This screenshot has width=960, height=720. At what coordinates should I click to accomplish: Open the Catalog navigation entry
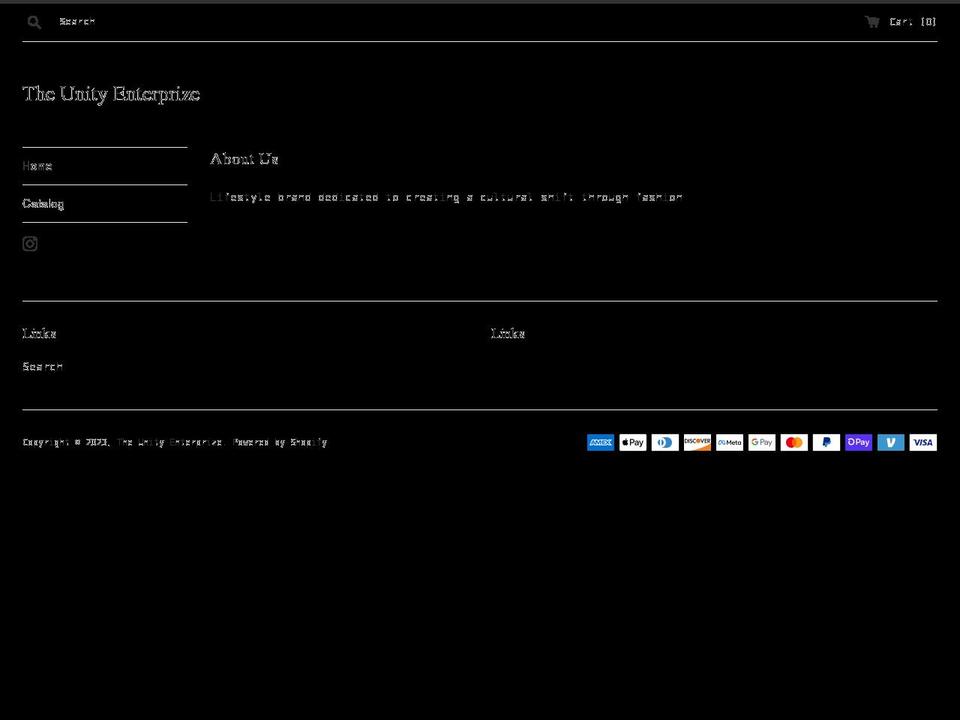(43, 203)
